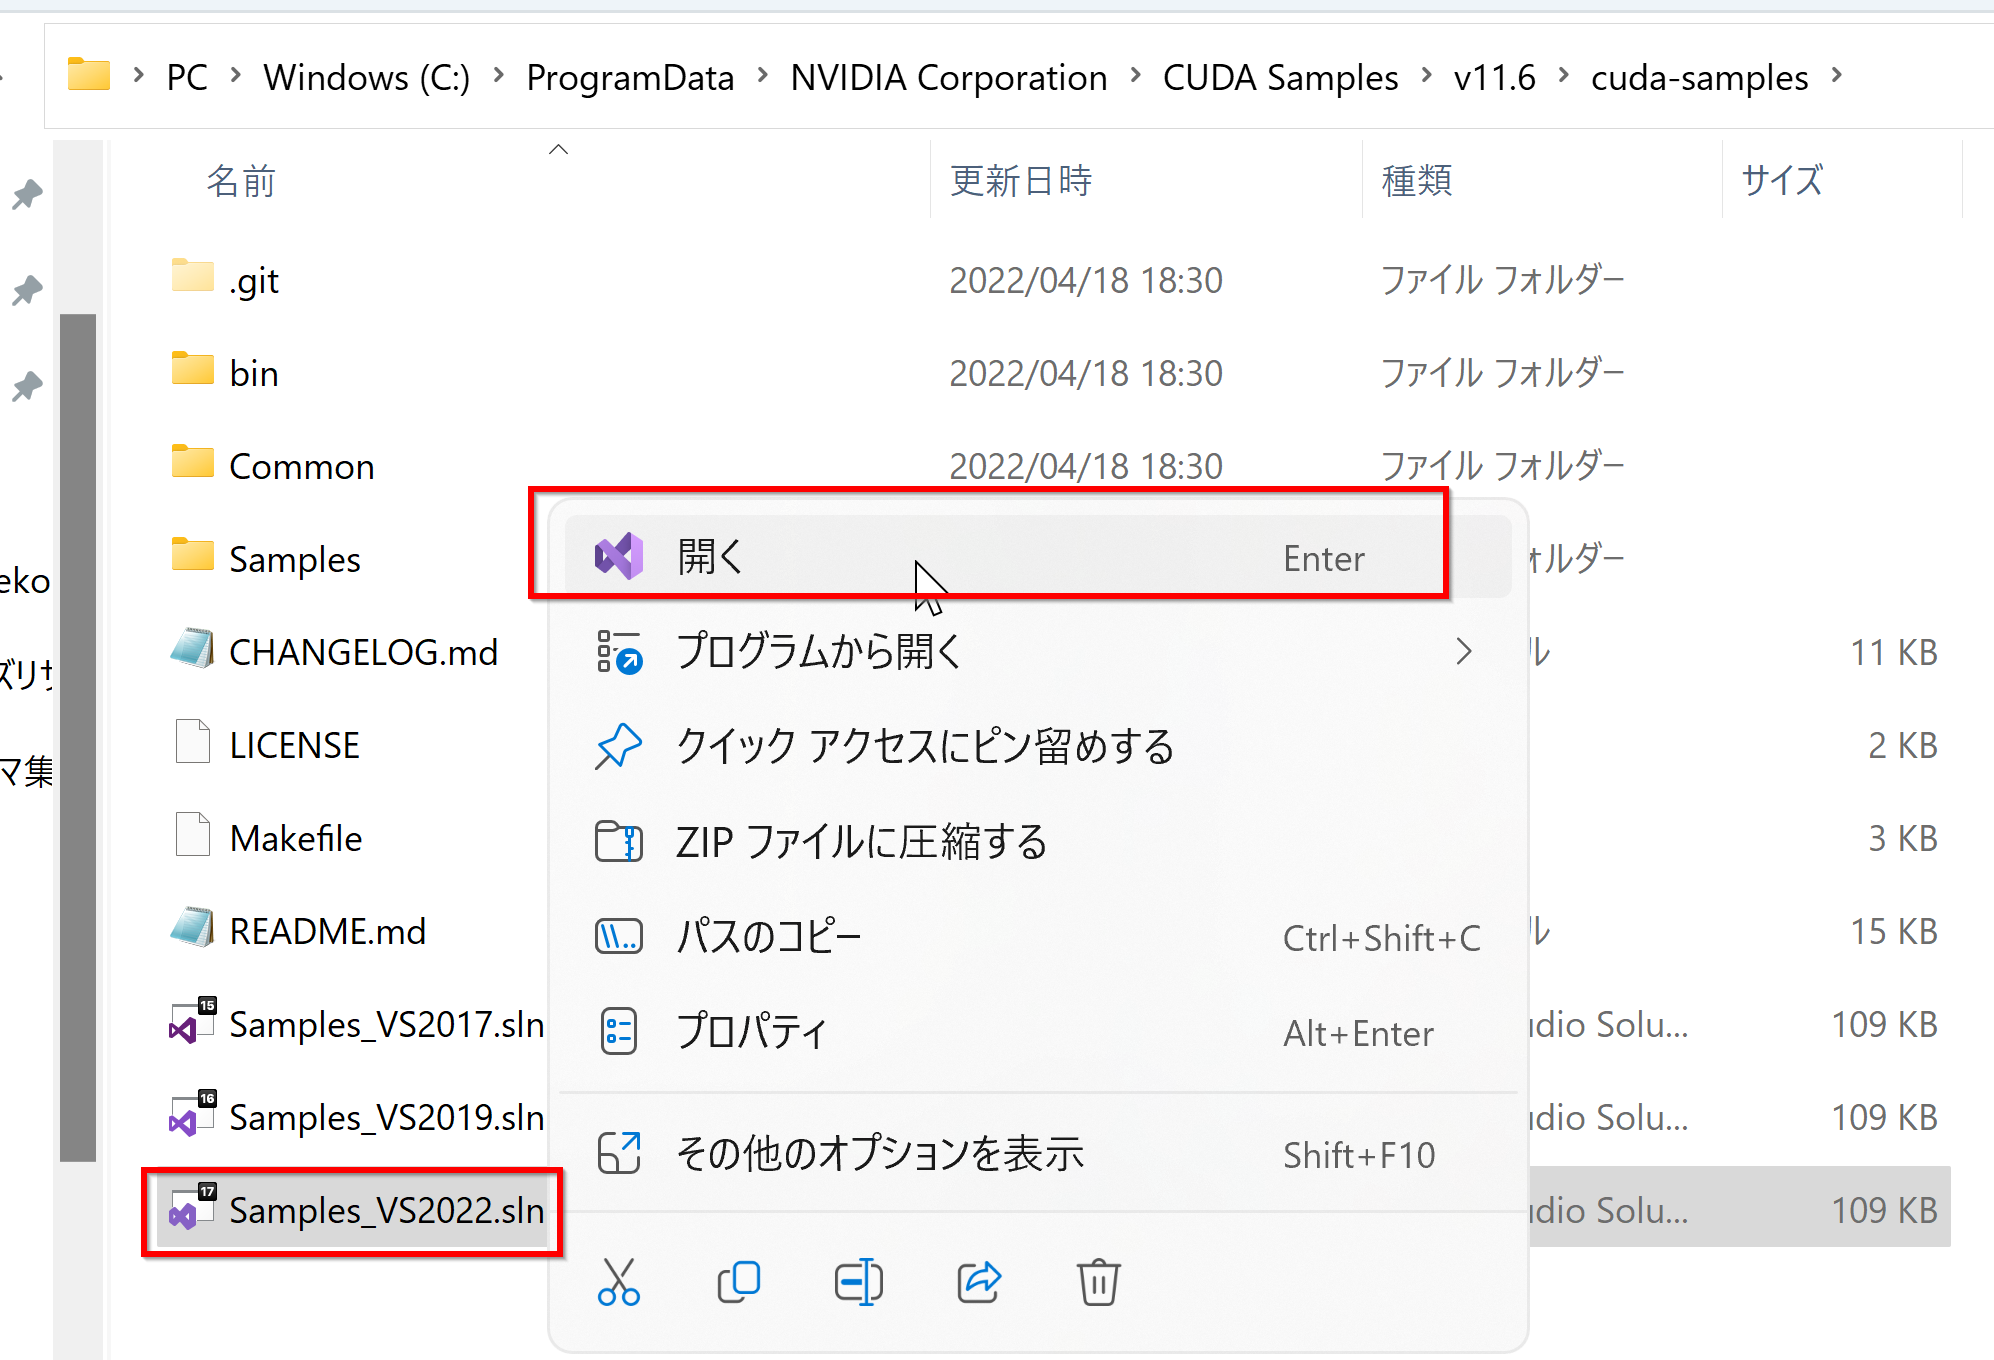Image resolution: width=1994 pixels, height=1360 pixels.
Task: Select the Makefile file name
Action: pyautogui.click(x=296, y=838)
